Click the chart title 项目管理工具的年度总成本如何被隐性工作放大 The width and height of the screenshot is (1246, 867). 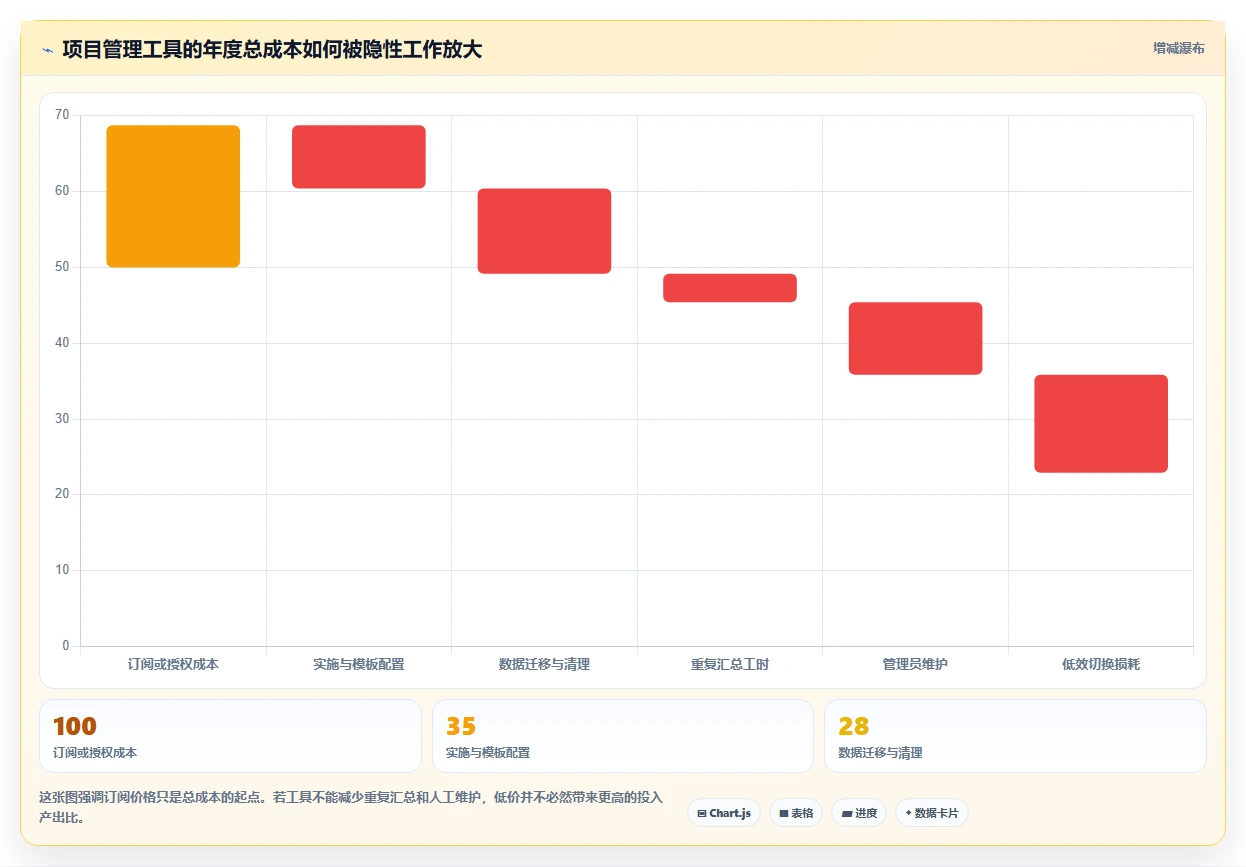pyautogui.click(x=272, y=50)
